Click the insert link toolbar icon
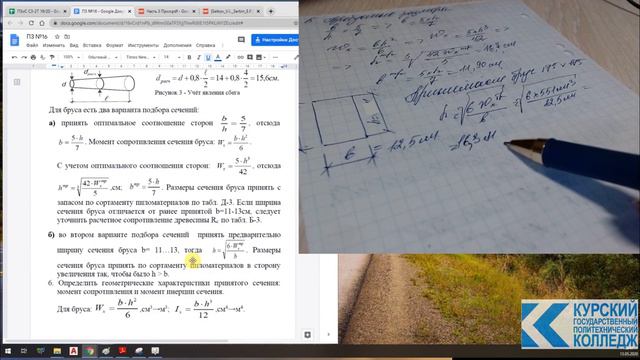 click(x=240, y=58)
